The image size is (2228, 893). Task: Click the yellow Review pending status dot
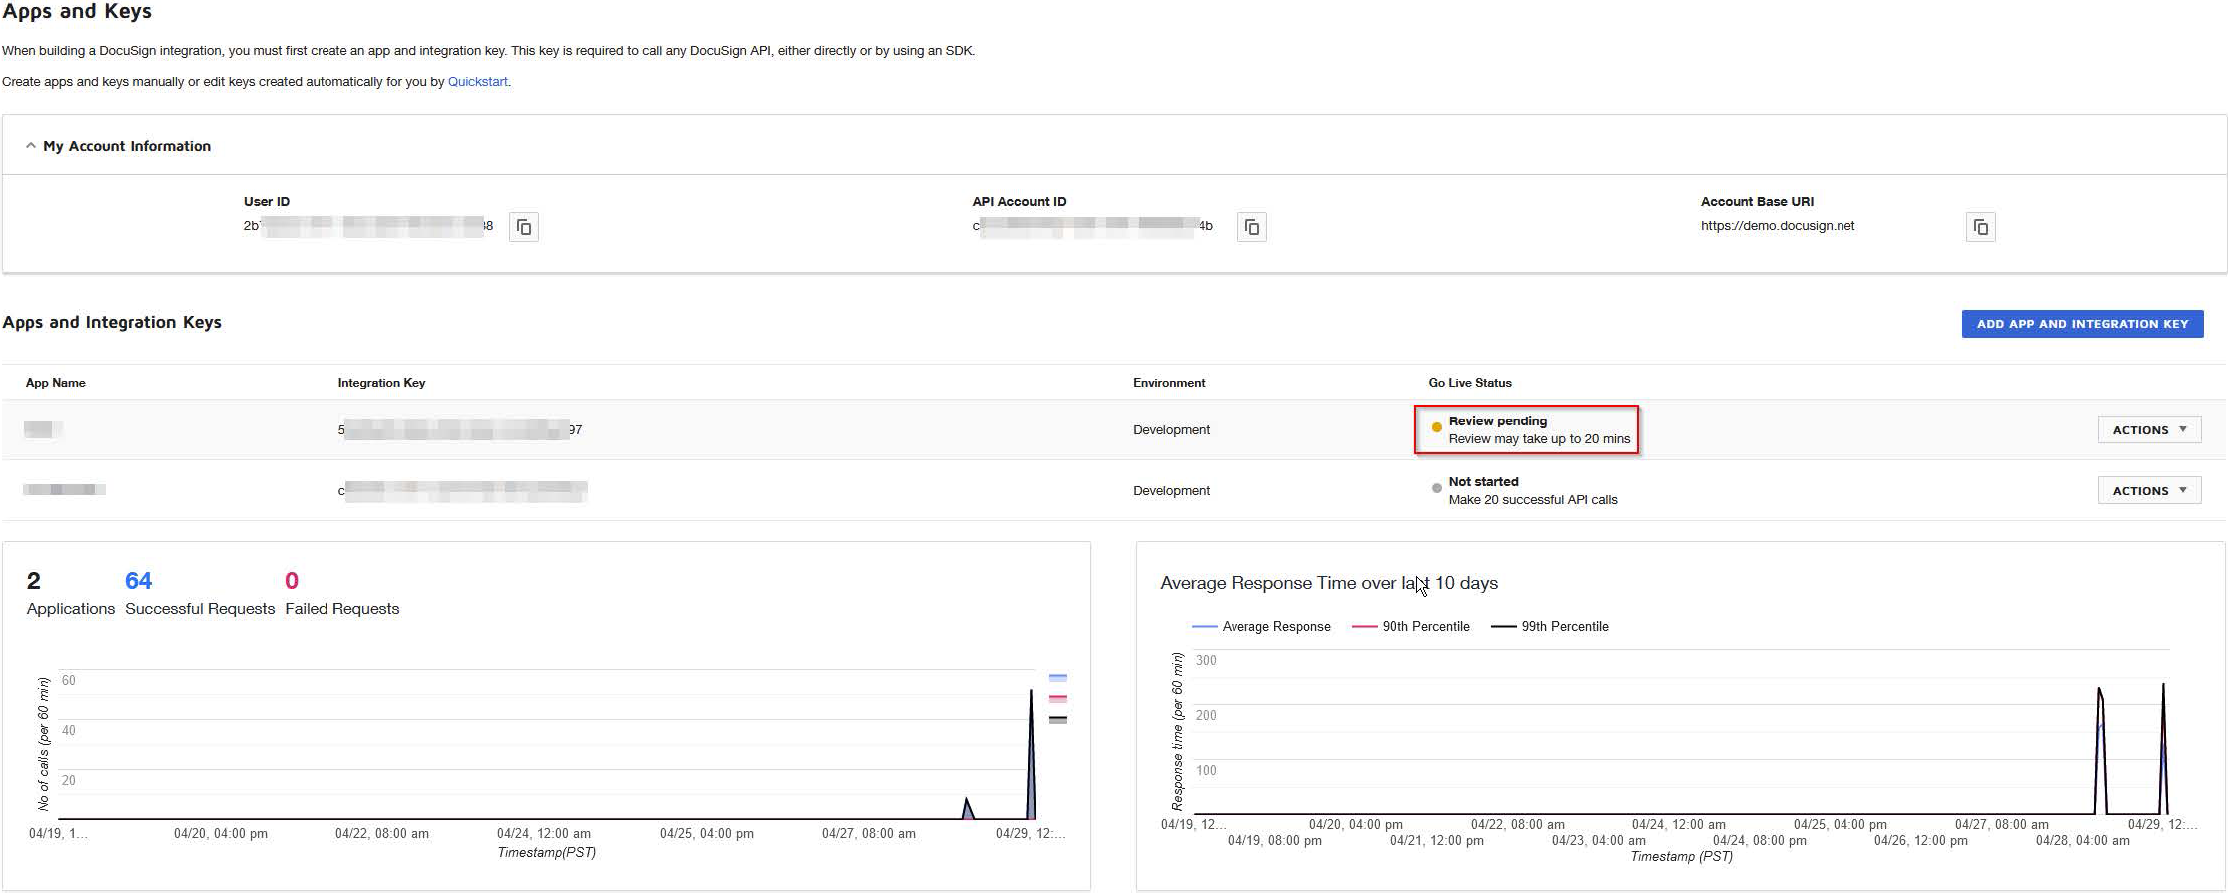[1437, 427]
